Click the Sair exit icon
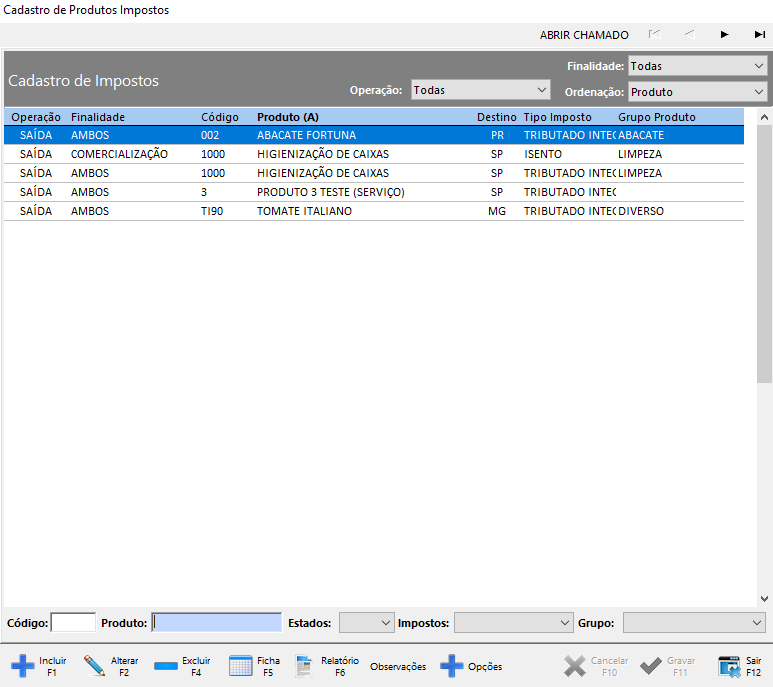The image size is (773, 687). pyautogui.click(x=729, y=666)
